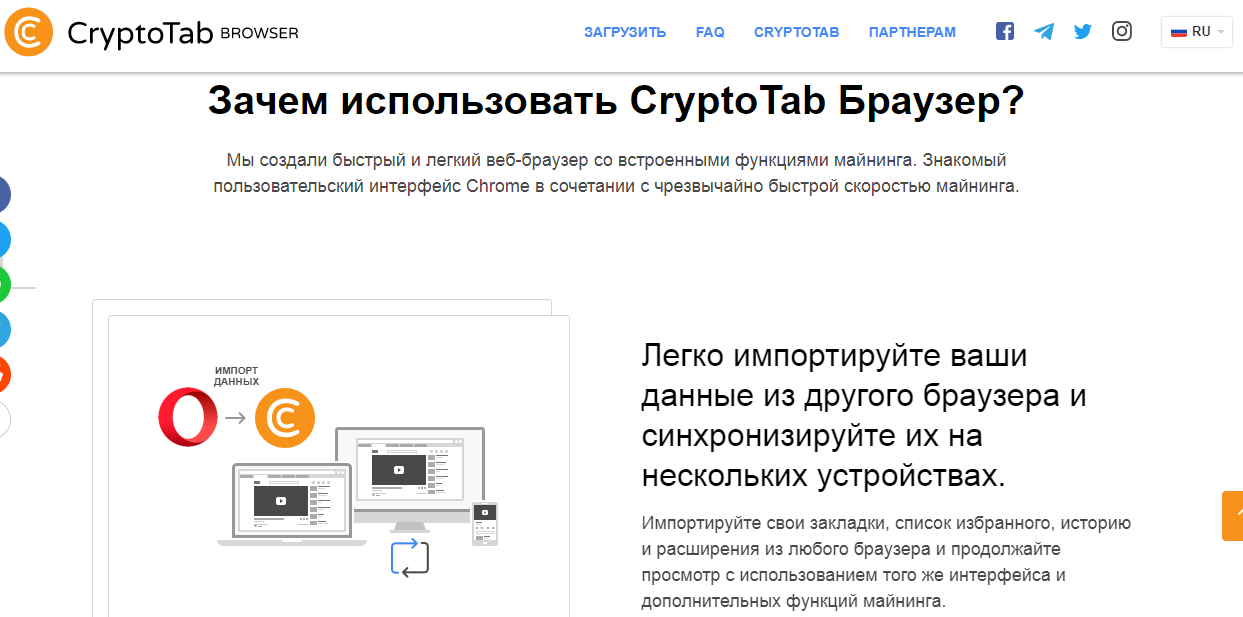The image size is (1243, 617).
Task: Open the Twitter profile icon in header
Action: coord(1083,32)
